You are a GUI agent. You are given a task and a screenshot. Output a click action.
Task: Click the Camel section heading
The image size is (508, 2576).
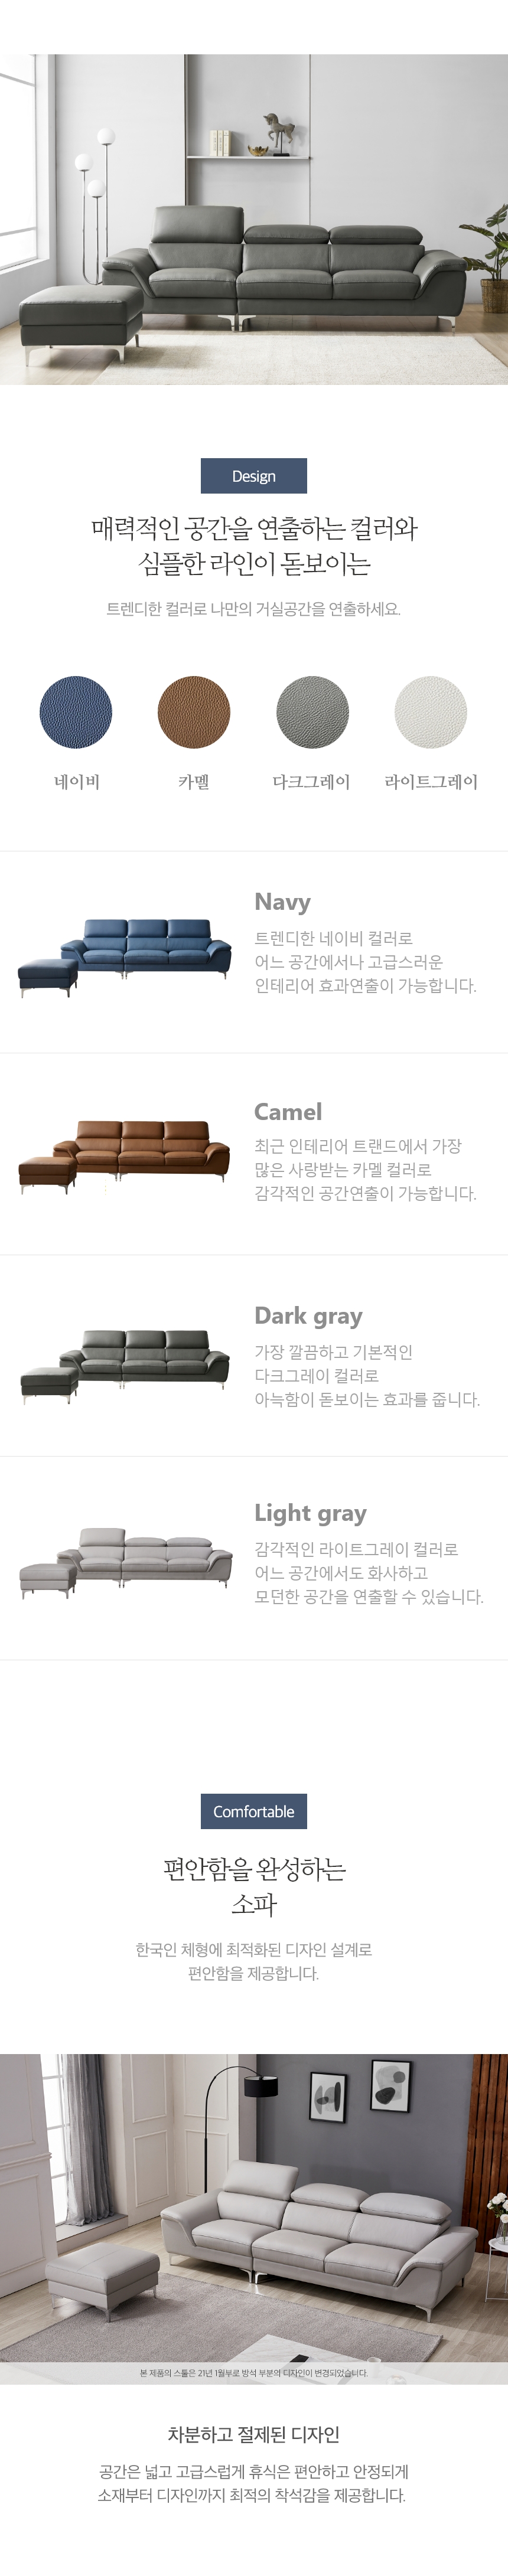[x=288, y=1112]
